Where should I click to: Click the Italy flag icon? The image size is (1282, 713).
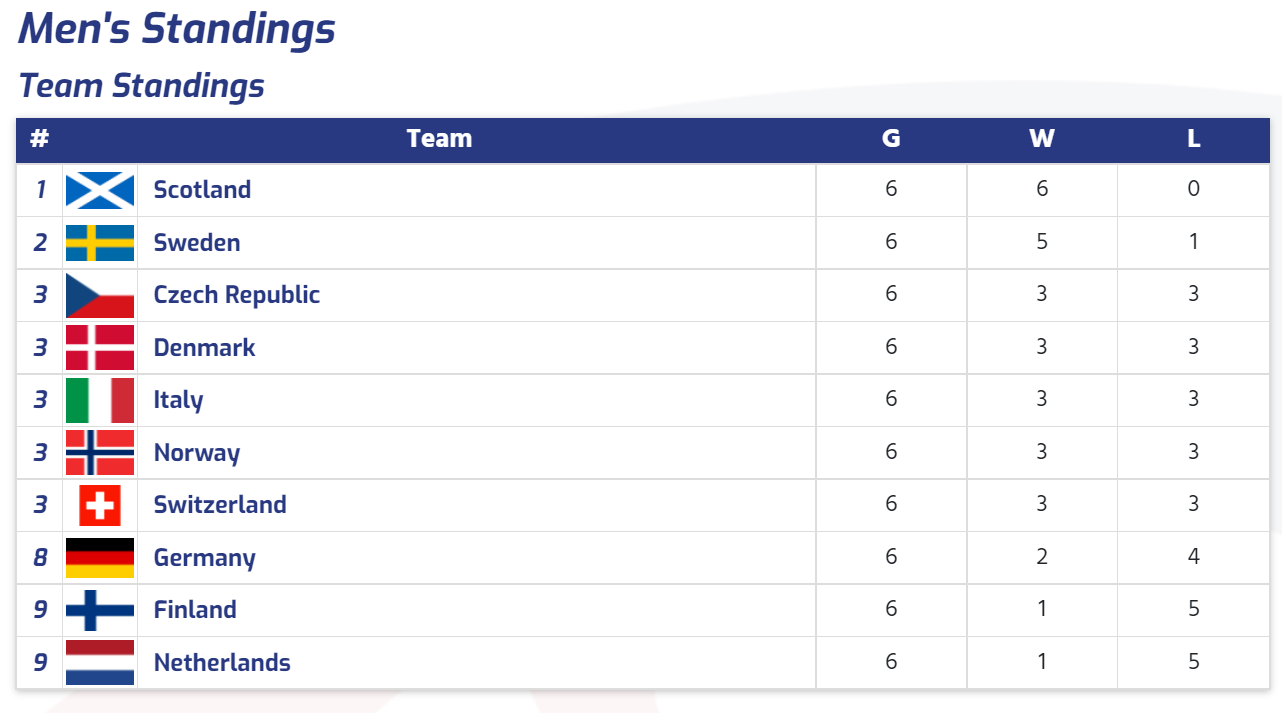tap(100, 400)
